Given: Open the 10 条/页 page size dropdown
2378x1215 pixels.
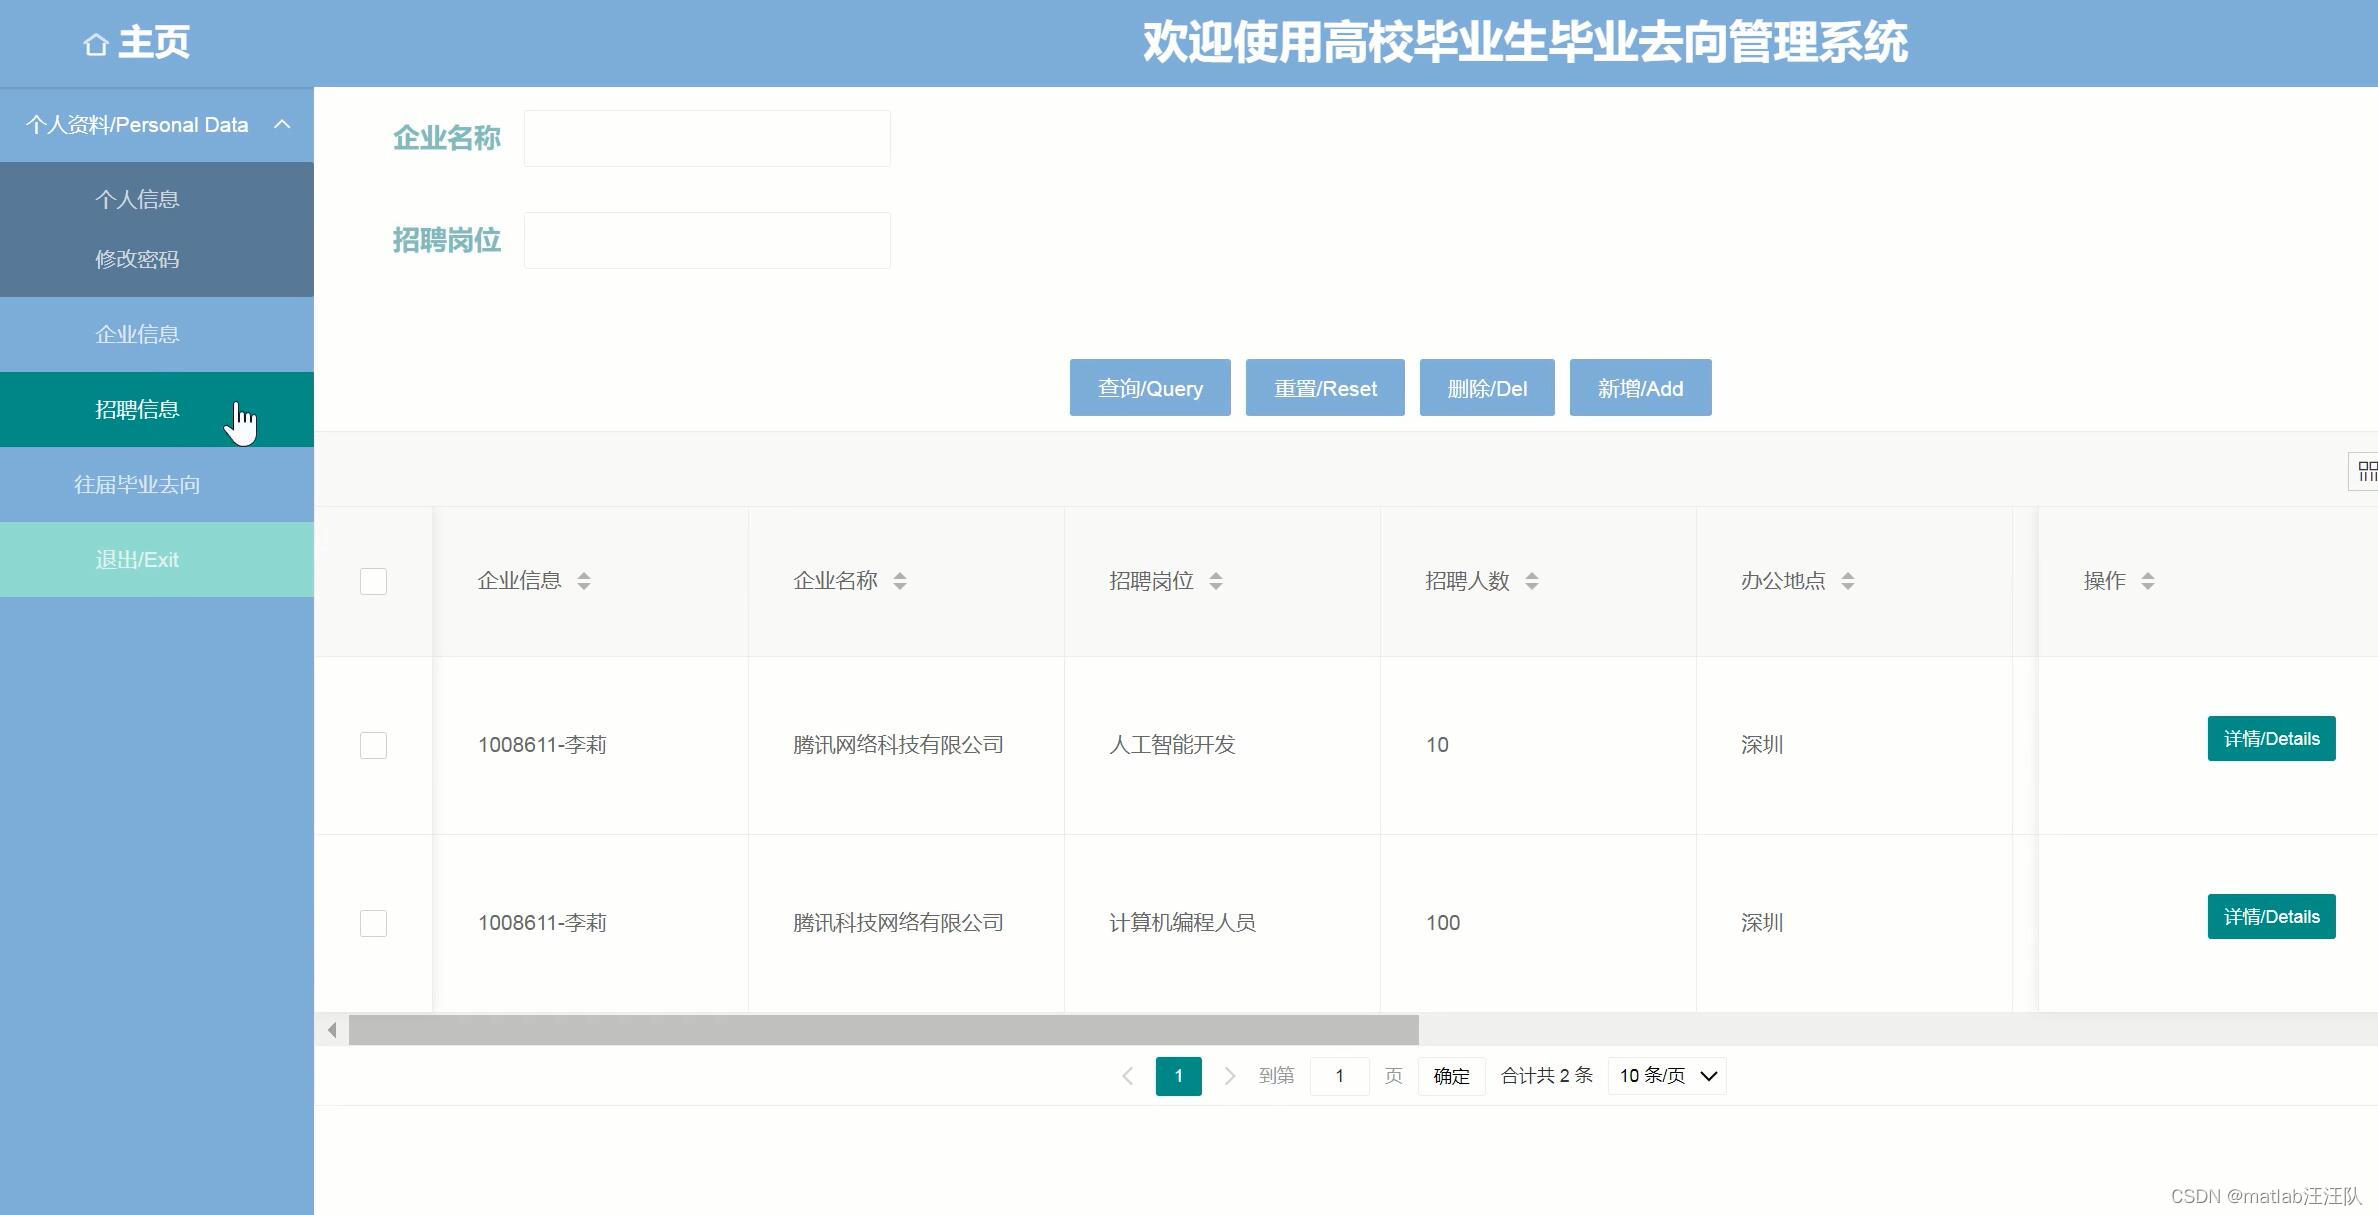Looking at the screenshot, I should point(1667,1076).
